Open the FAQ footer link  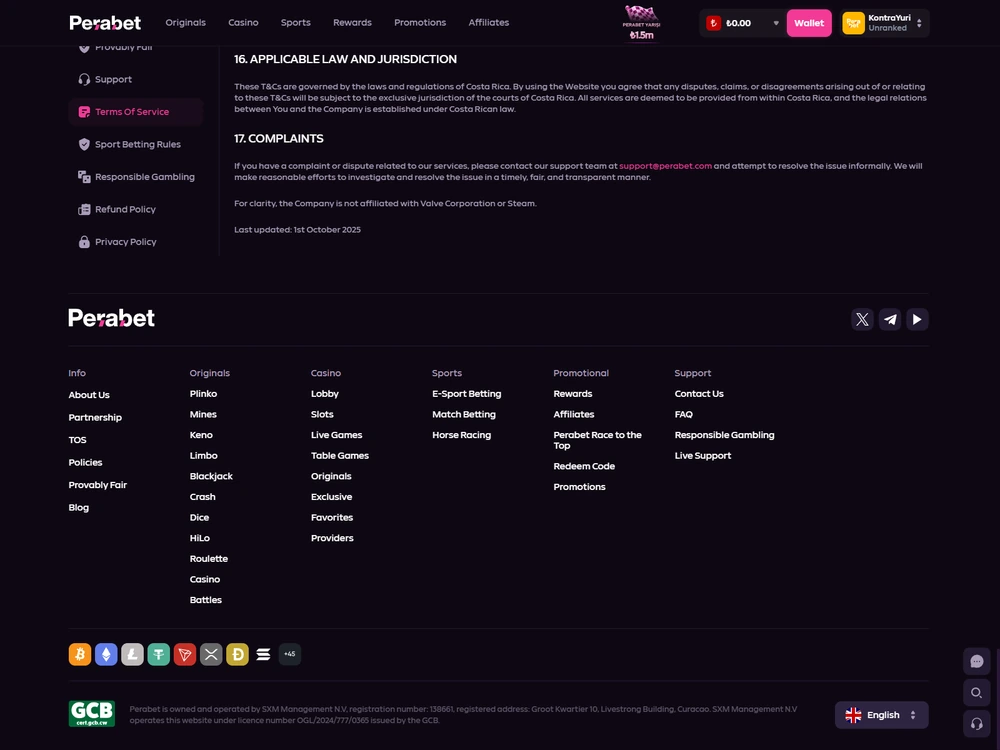tap(684, 415)
